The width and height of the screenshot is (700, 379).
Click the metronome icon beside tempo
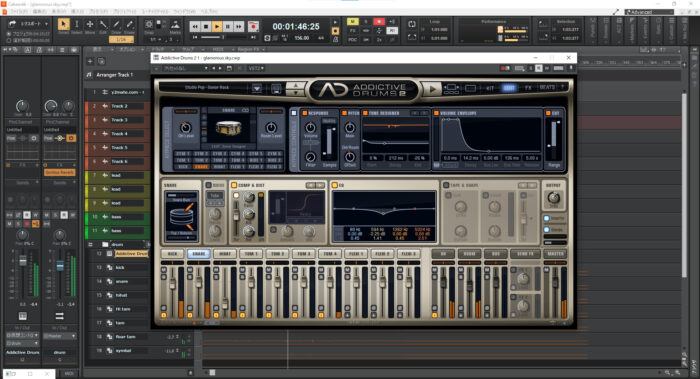click(x=335, y=39)
